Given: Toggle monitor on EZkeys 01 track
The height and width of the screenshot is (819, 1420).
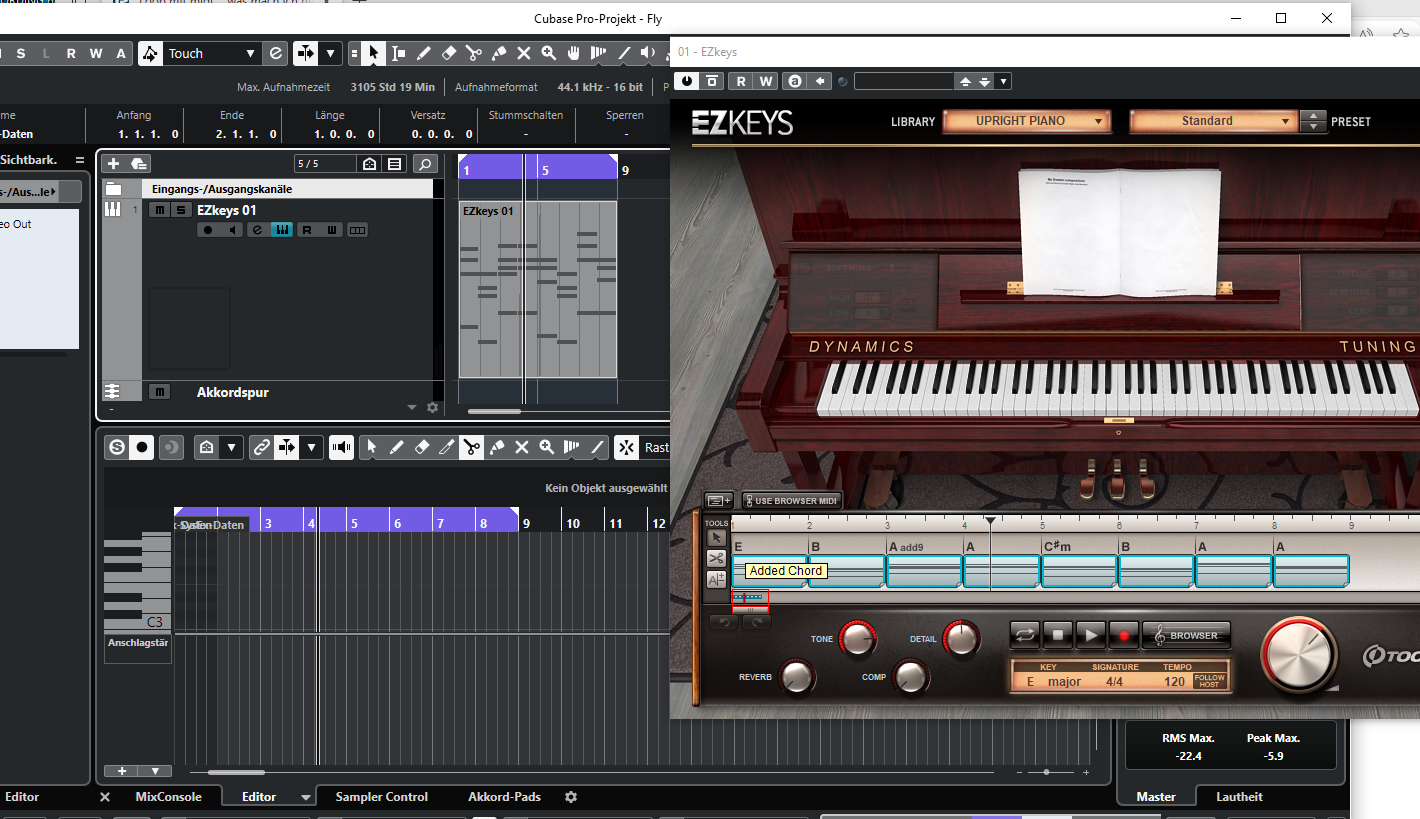Looking at the screenshot, I should [232, 230].
